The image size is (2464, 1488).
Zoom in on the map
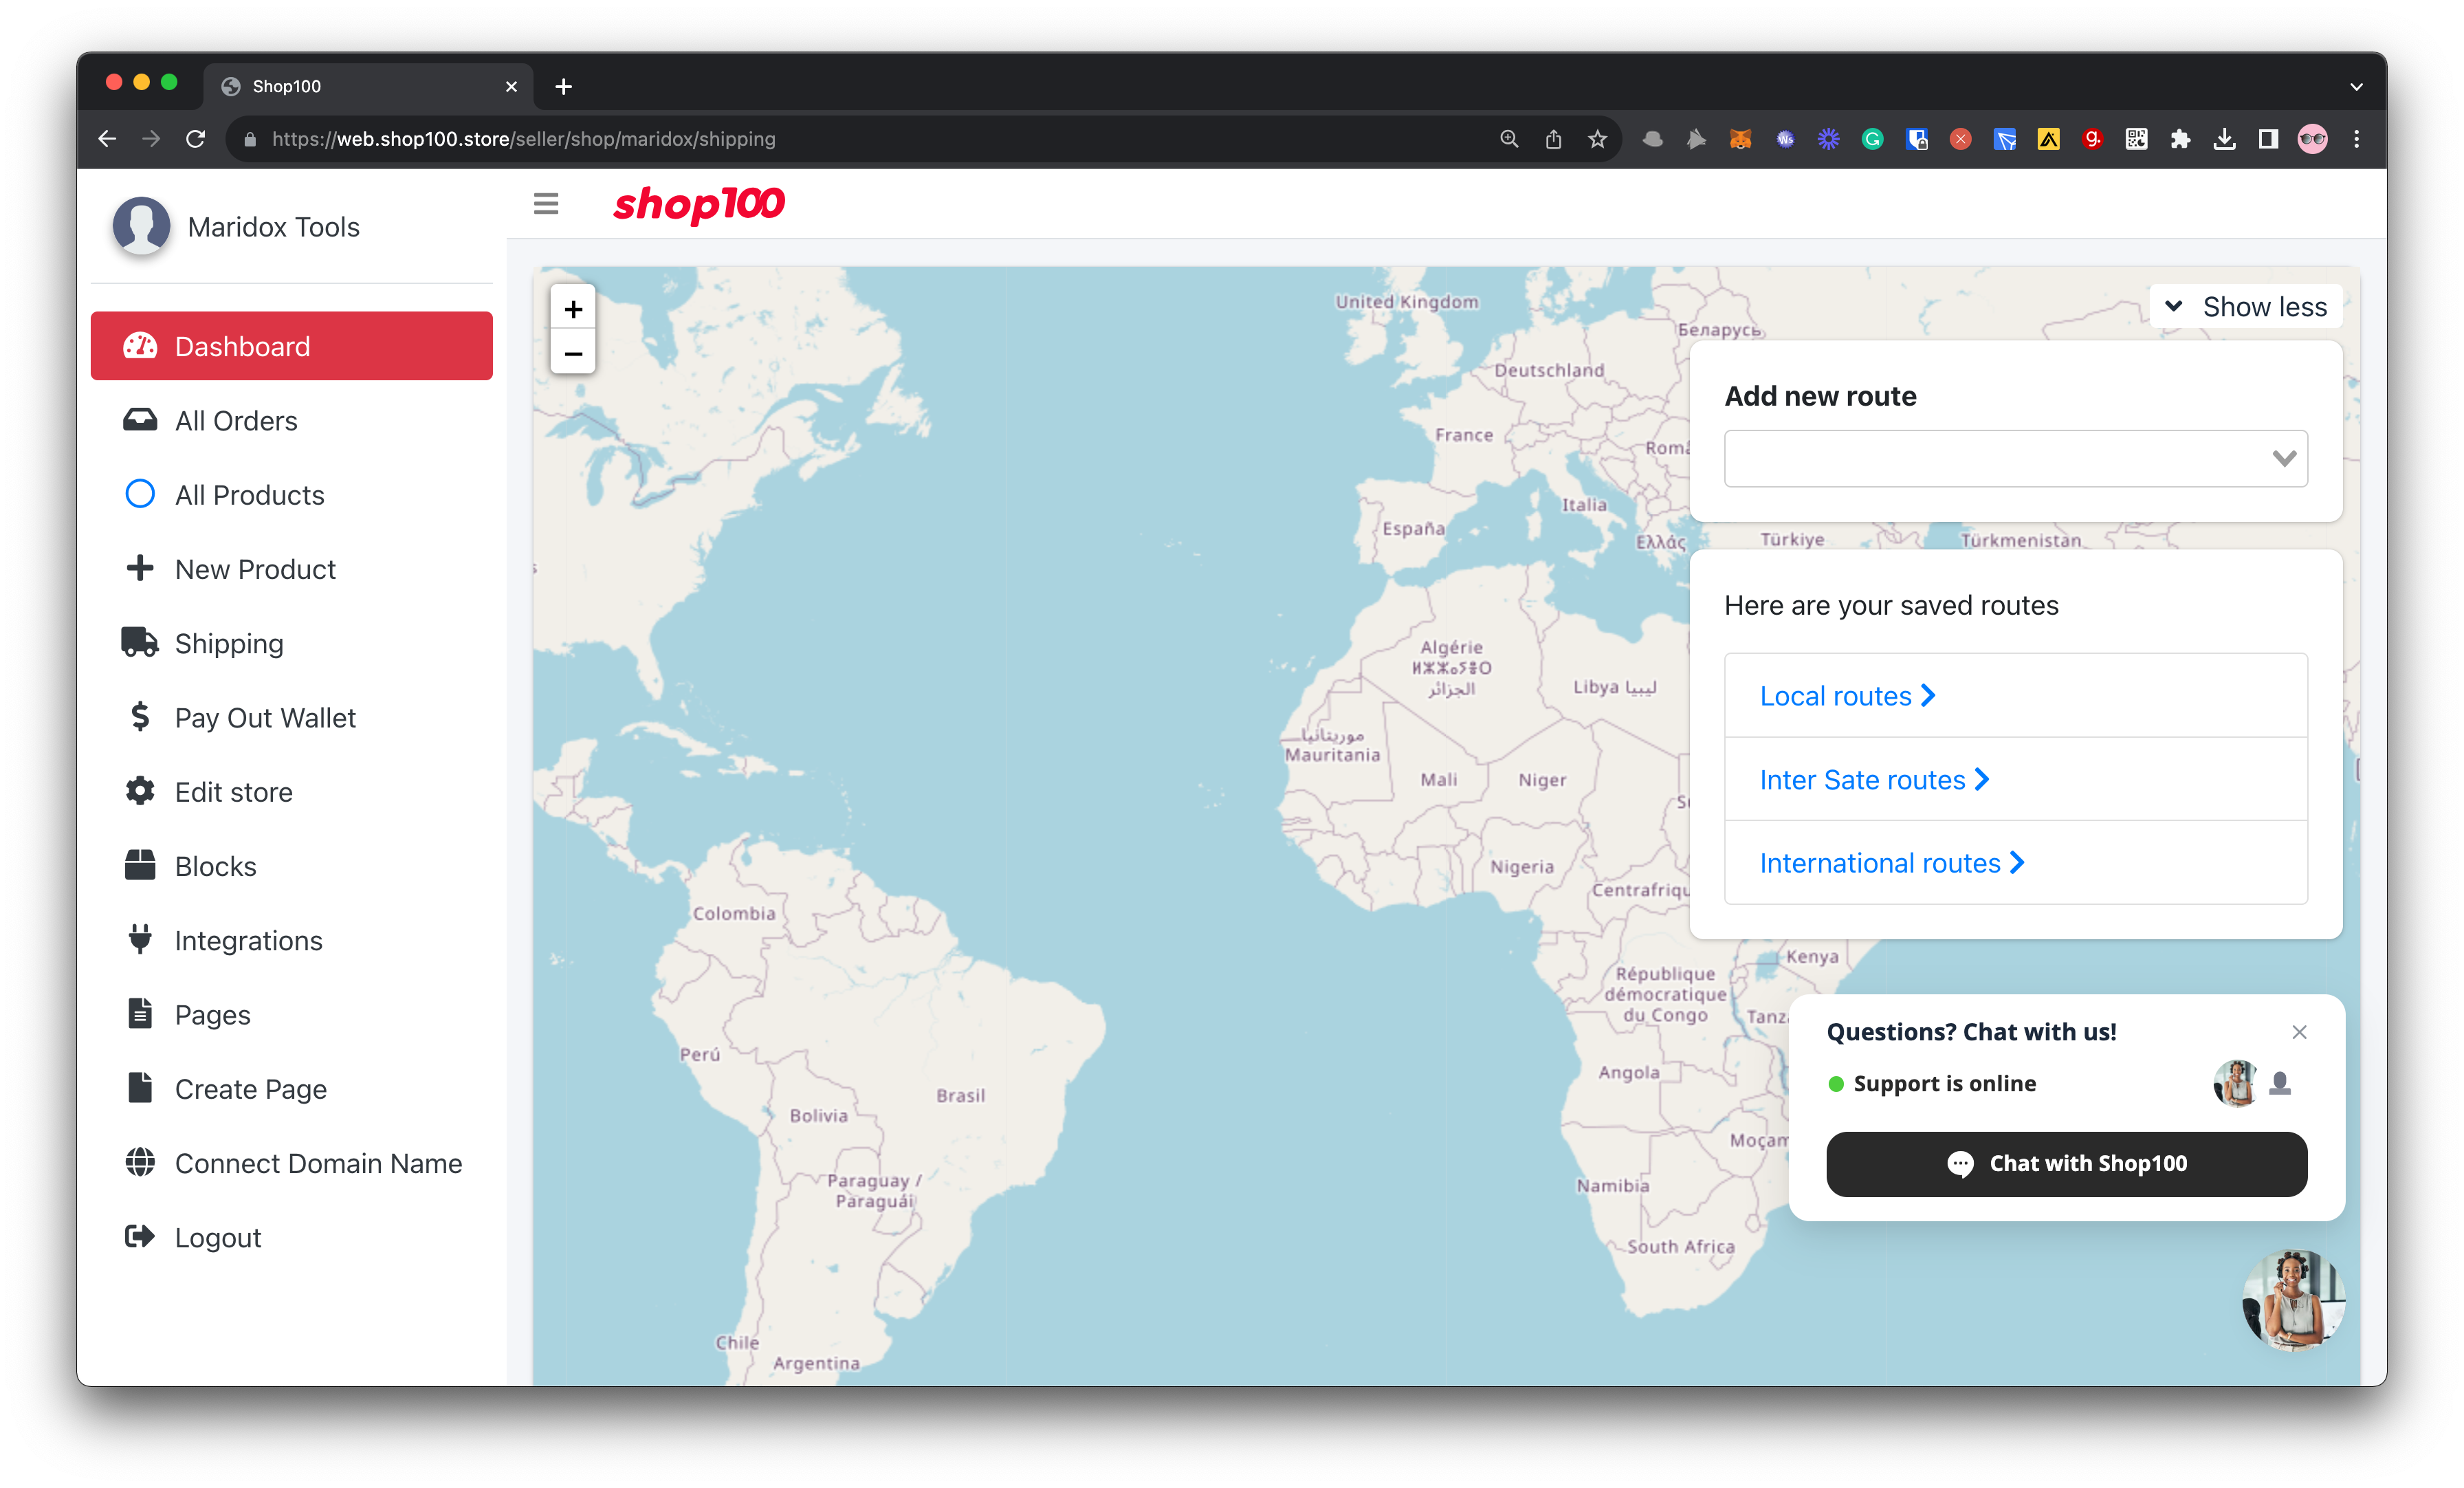[x=573, y=309]
